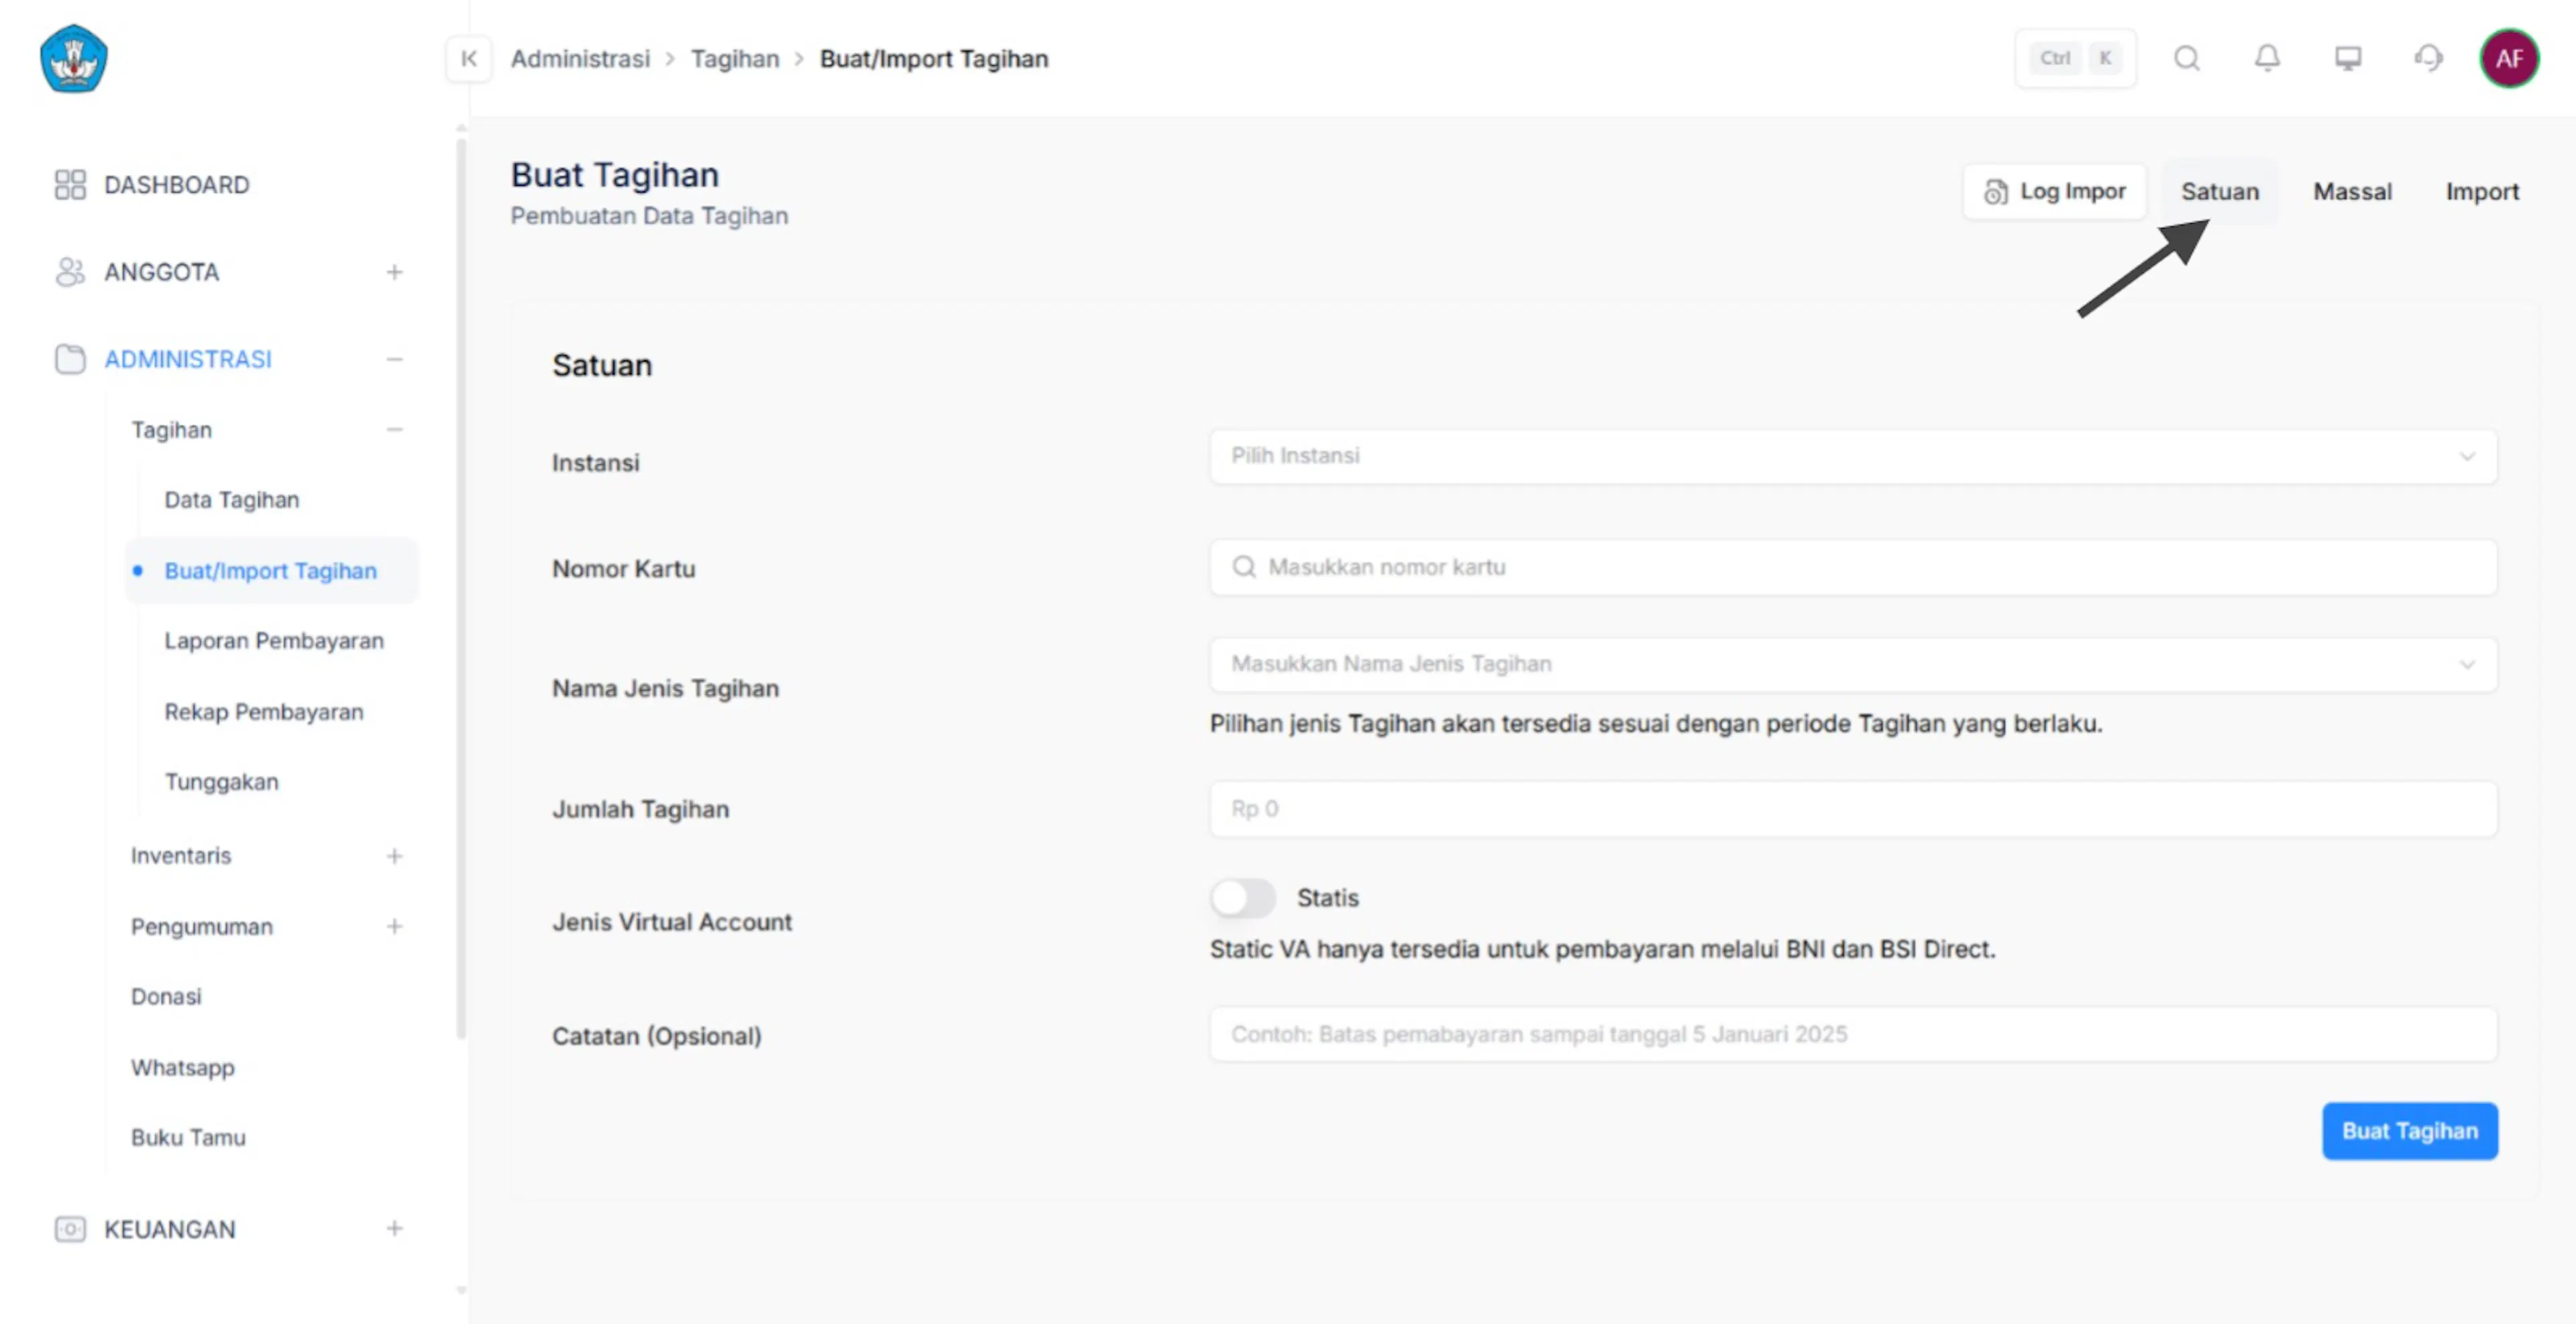The image size is (2576, 1324).
Task: Collapse the Administrasi section
Action: pyautogui.click(x=395, y=359)
